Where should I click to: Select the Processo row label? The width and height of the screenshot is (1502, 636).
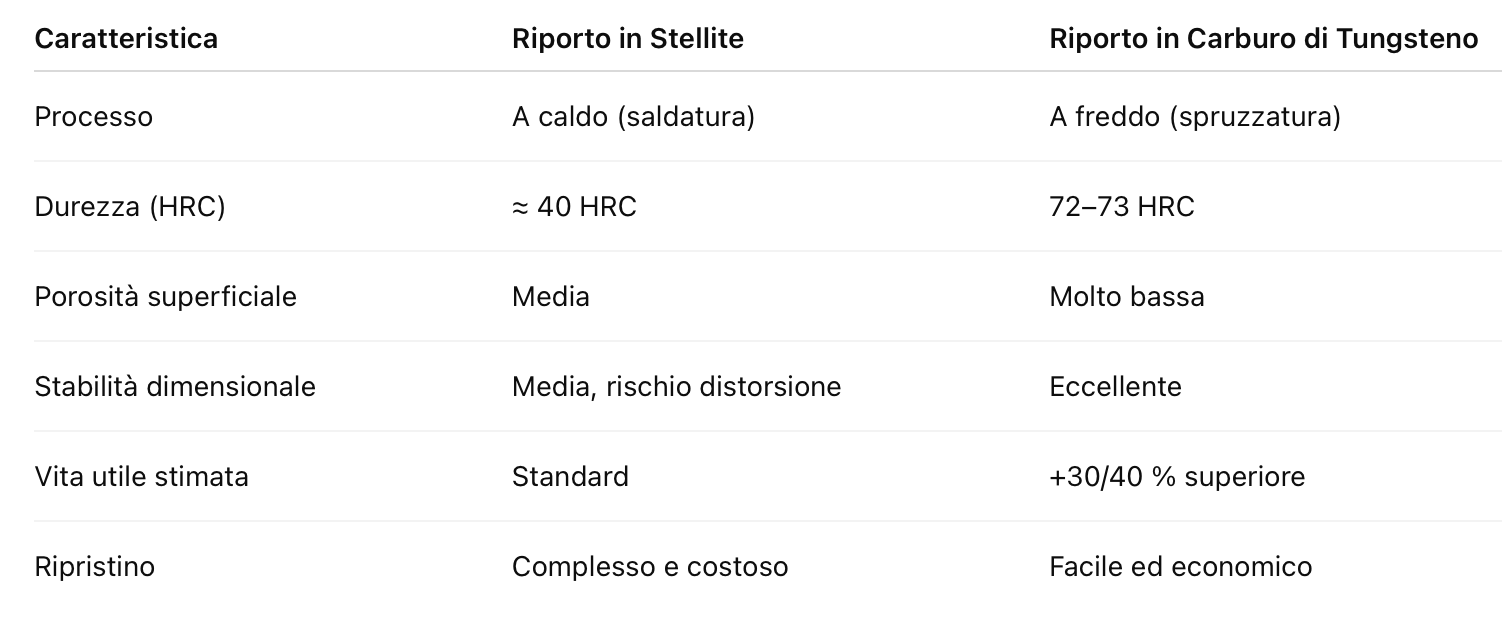tap(94, 117)
